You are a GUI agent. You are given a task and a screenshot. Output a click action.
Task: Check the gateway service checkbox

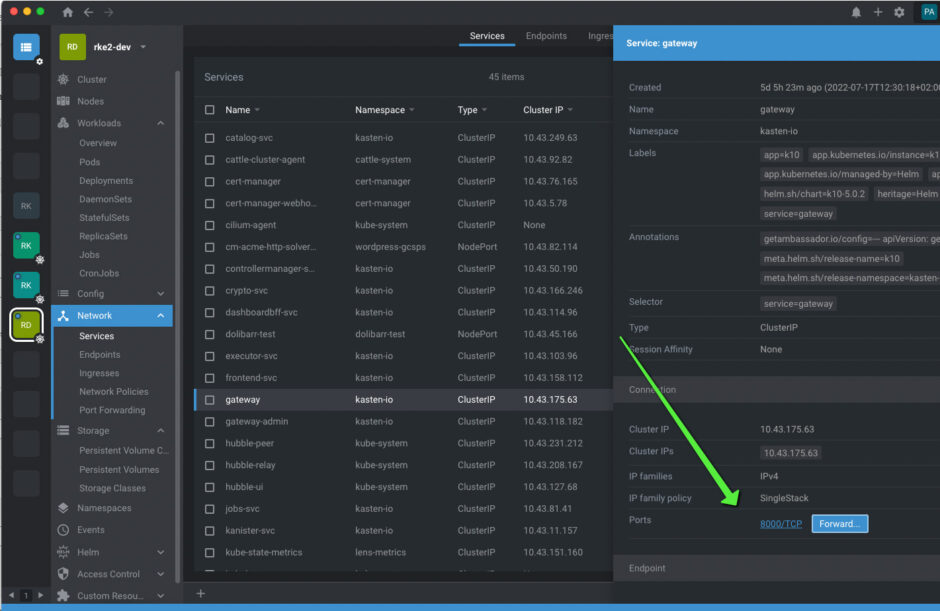209,400
